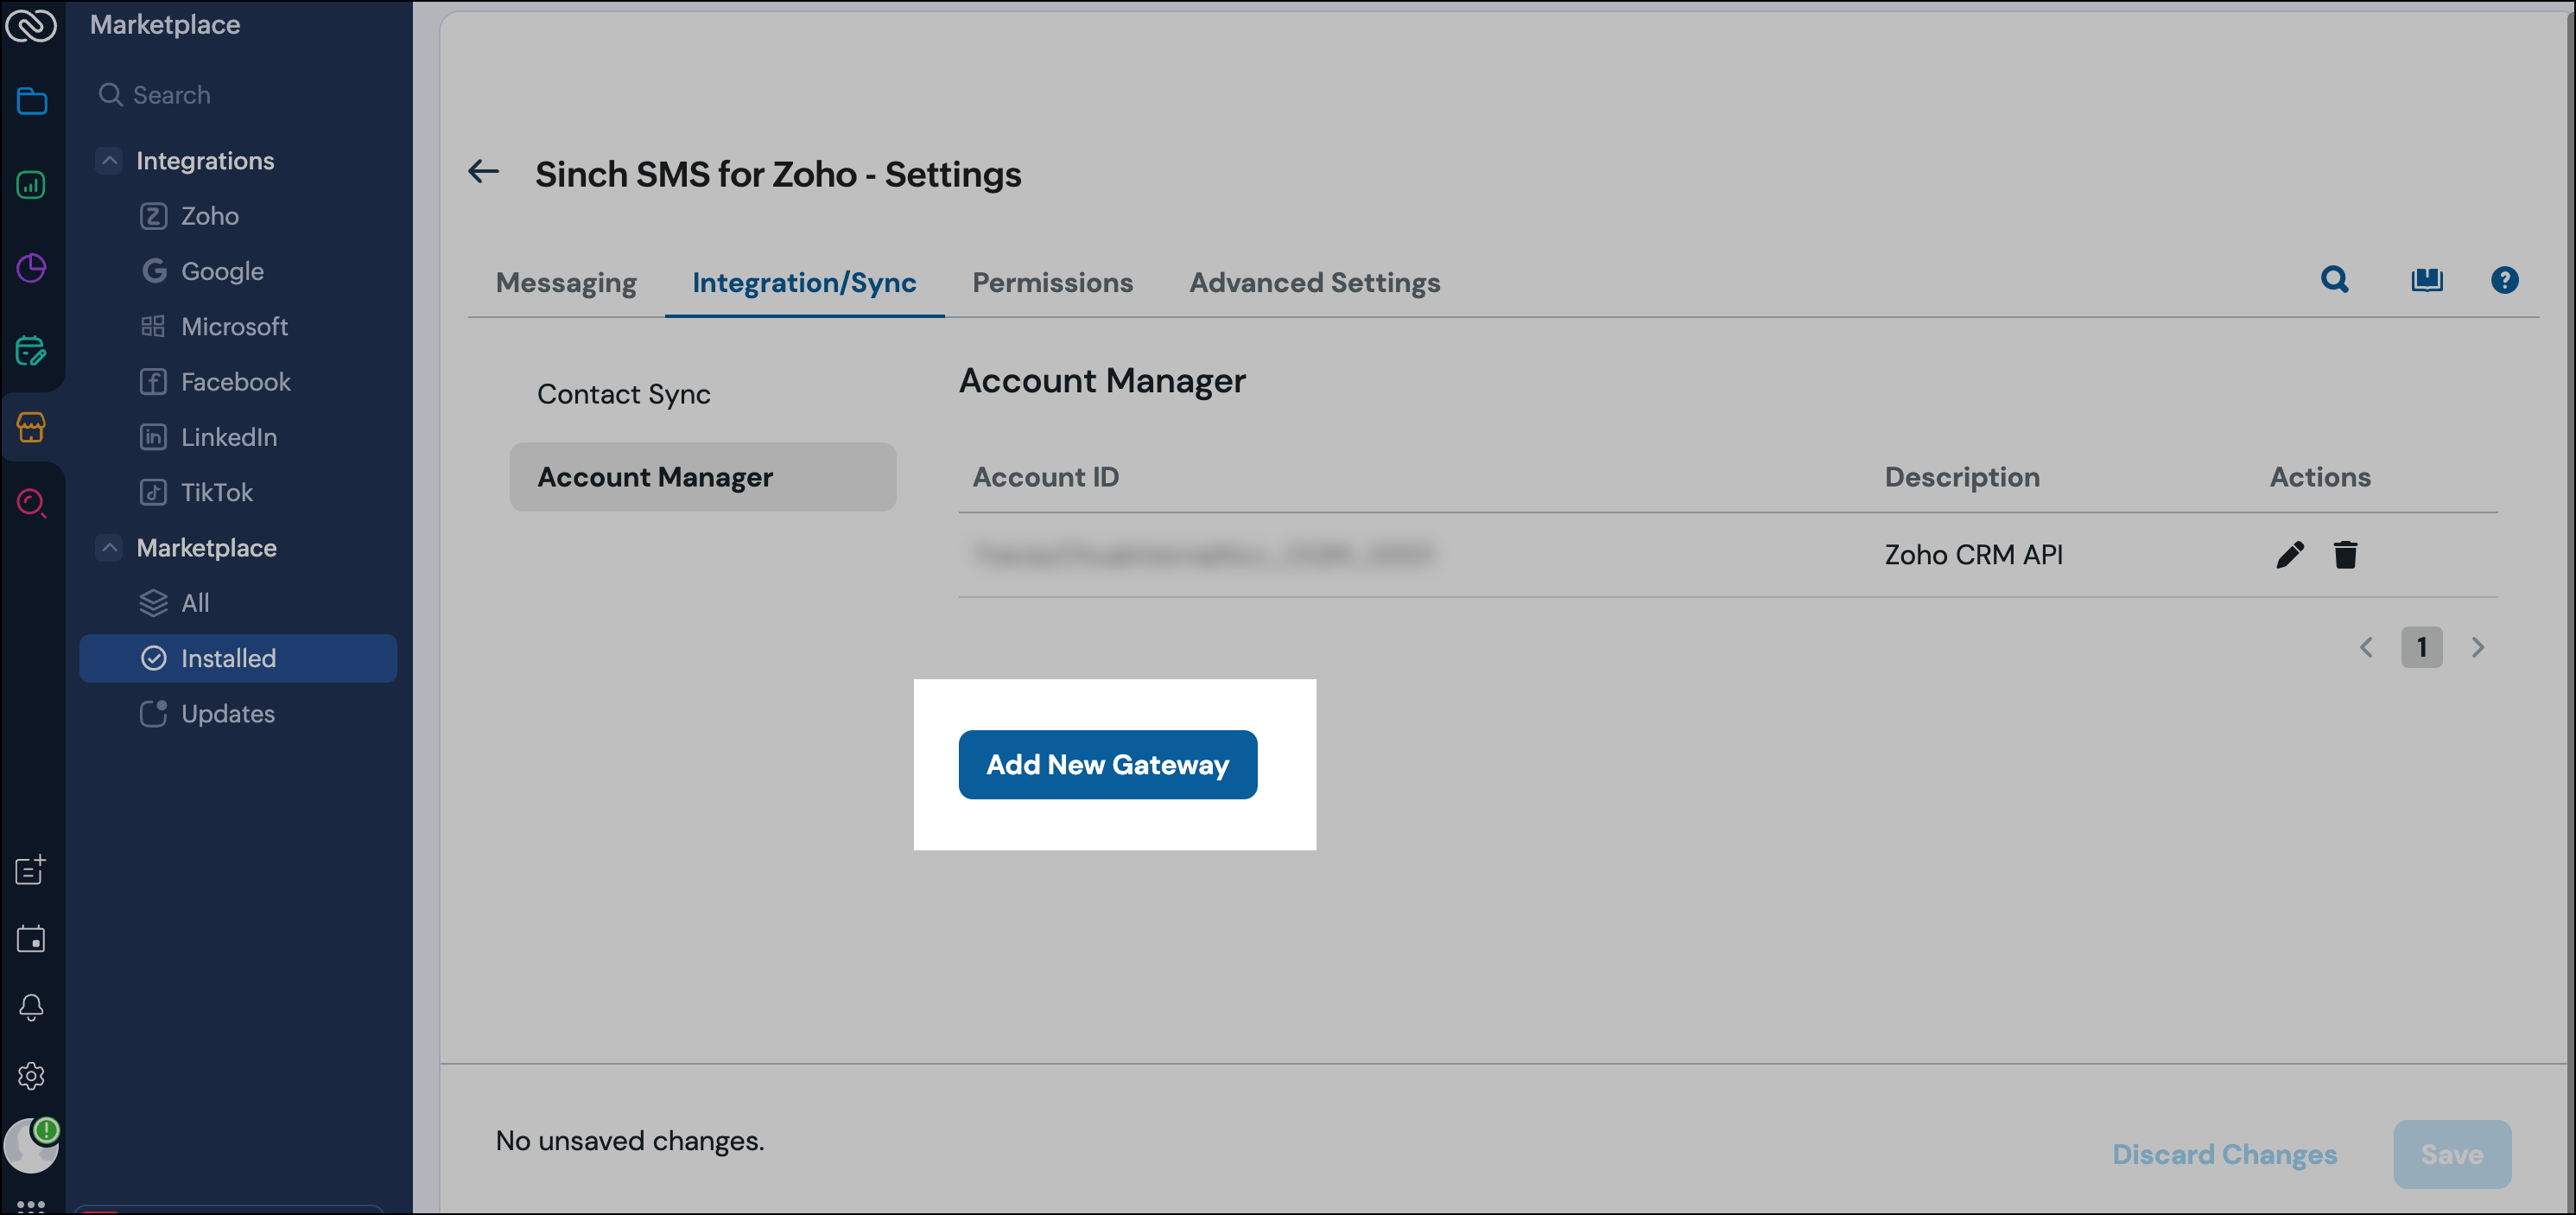
Task: Open the folder icon in the left rail
Action: pos(31,101)
